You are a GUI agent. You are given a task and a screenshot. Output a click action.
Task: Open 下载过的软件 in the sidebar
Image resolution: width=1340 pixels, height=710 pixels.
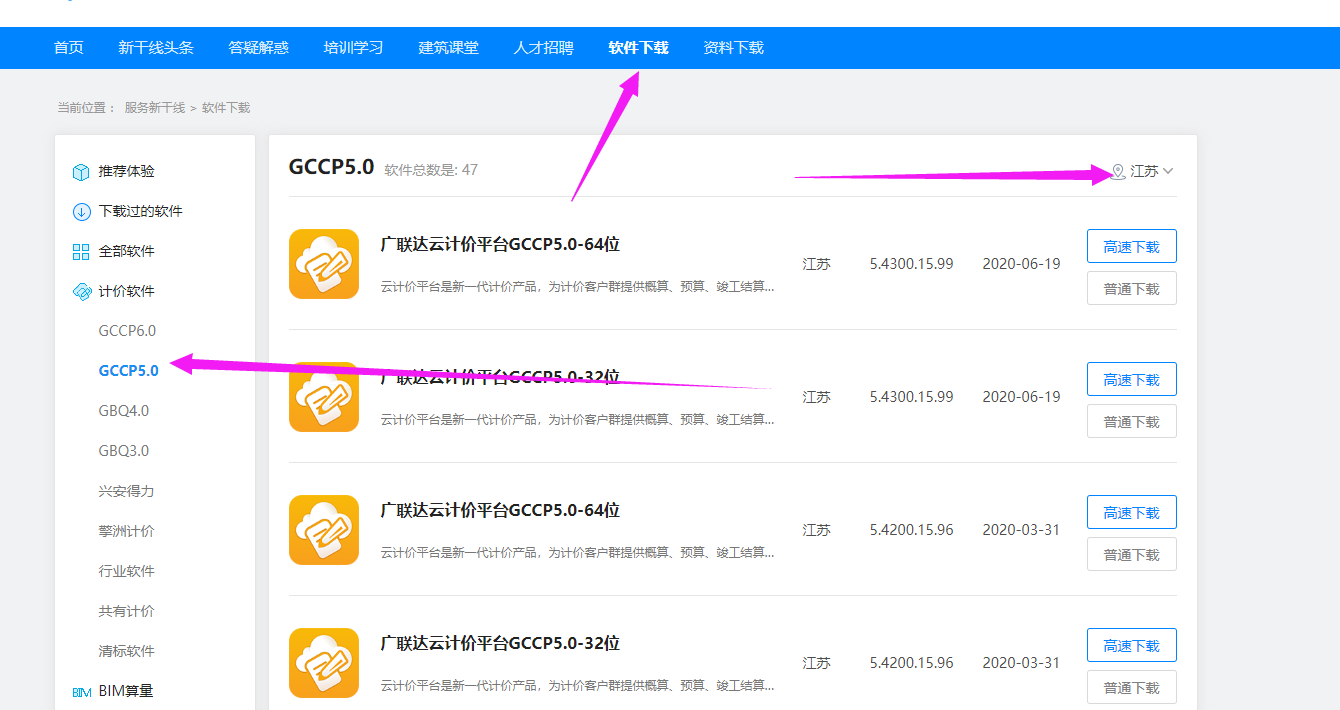click(141, 212)
